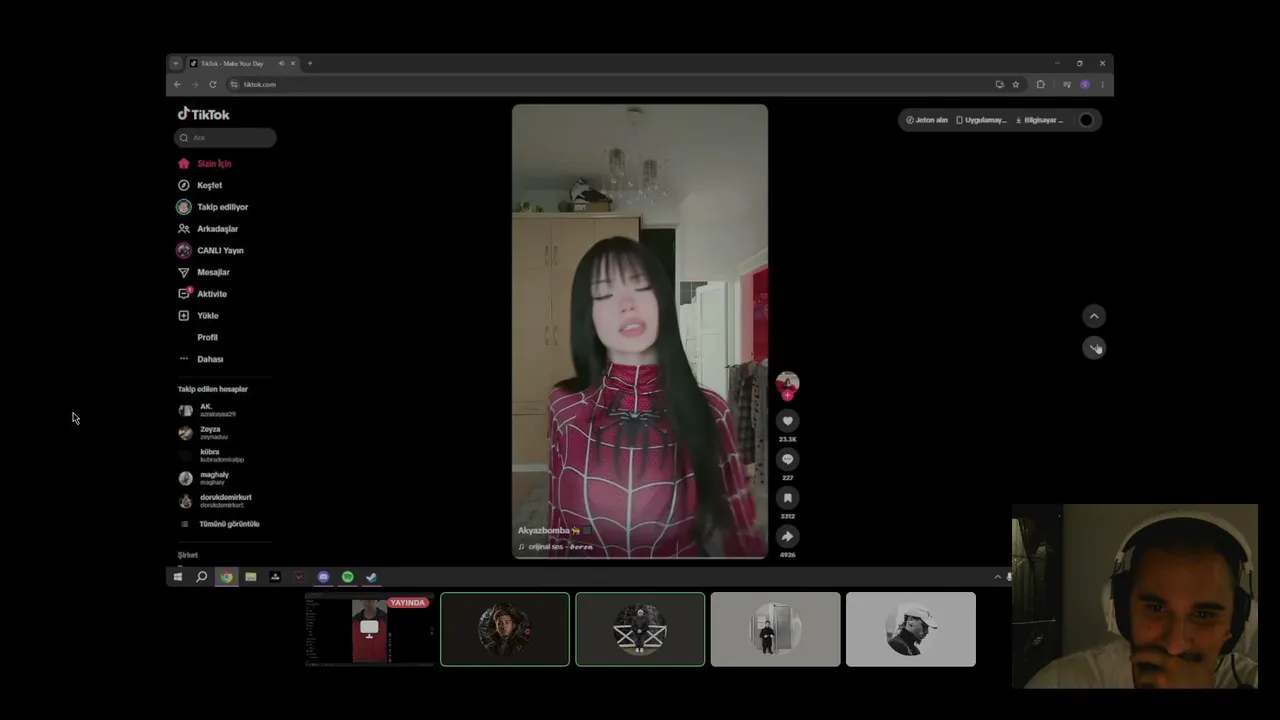Select the participant tile with white-cap avatar
Screen dimensions: 1280x720
911,629
